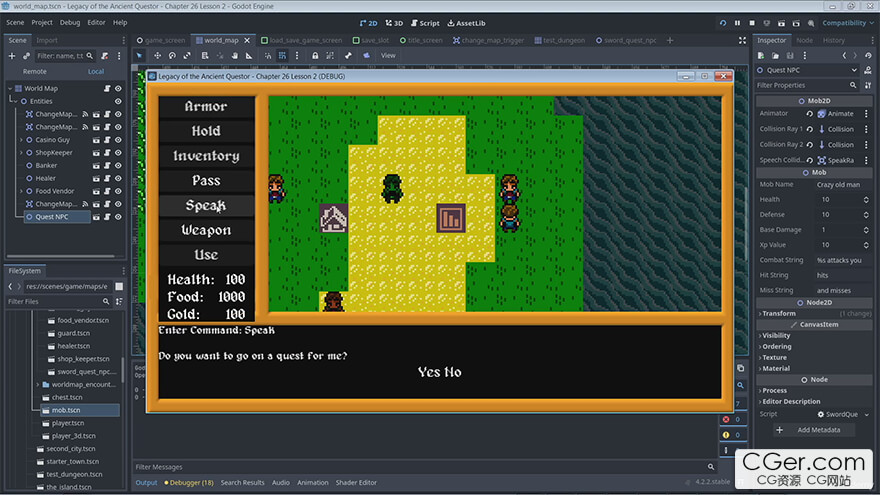This screenshot has width=880, height=495.
Task: Attach script icon next to scene filter
Action: tap(104, 56)
